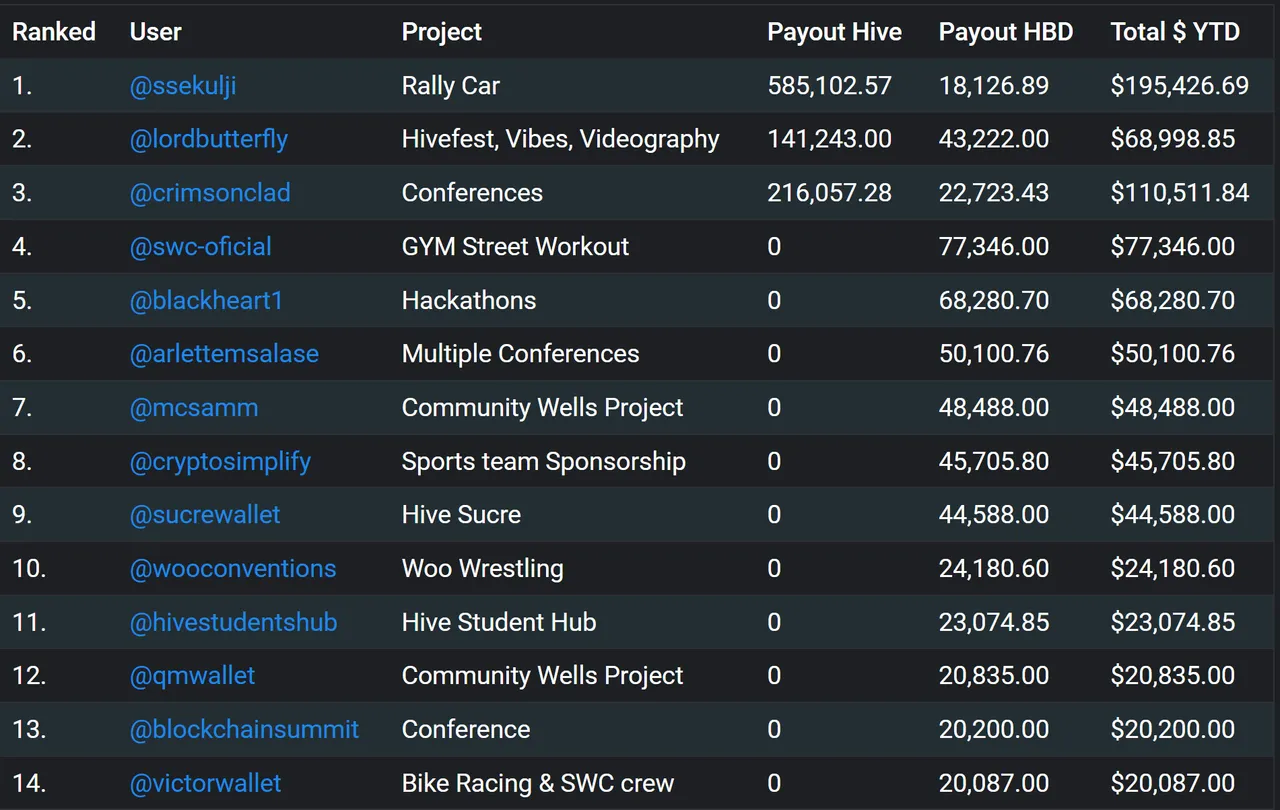The width and height of the screenshot is (1280, 810).
Task: Select the 43,222.00 Payout HBD value
Action: pyautogui.click(x=994, y=139)
